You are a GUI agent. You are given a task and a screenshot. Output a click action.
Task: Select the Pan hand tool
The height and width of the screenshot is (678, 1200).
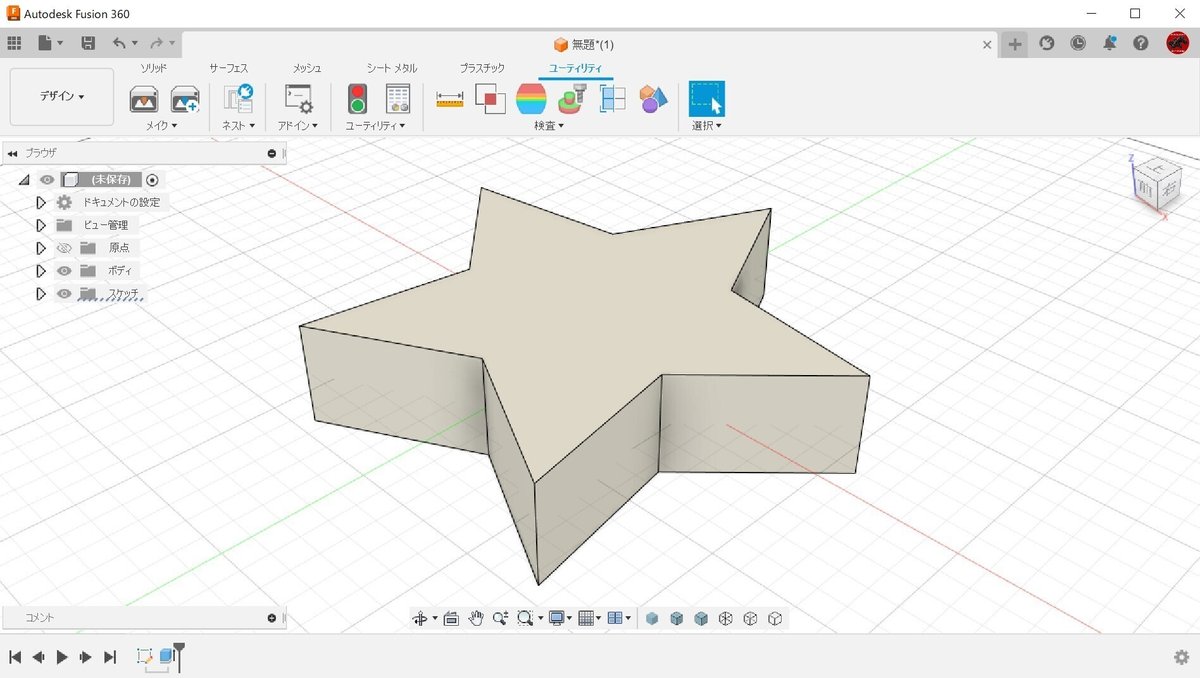pos(476,619)
